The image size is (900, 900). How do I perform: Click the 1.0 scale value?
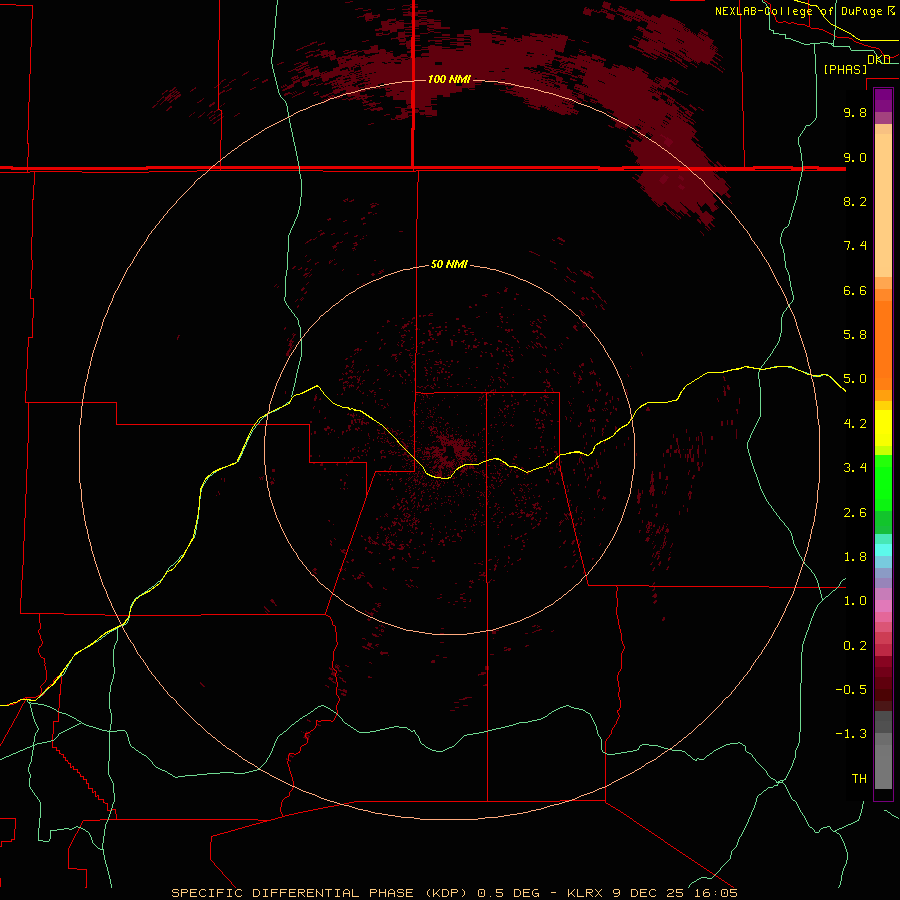(x=855, y=601)
